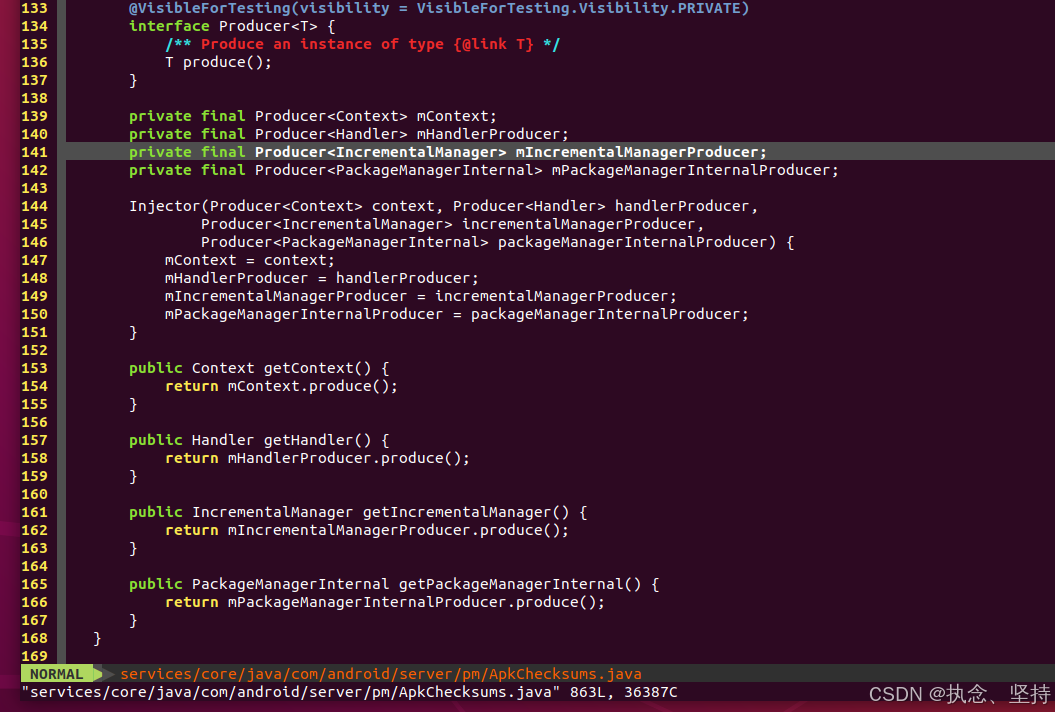1055x712 pixels.
Task: Click closing brace on line 168
Action: click(x=97, y=638)
